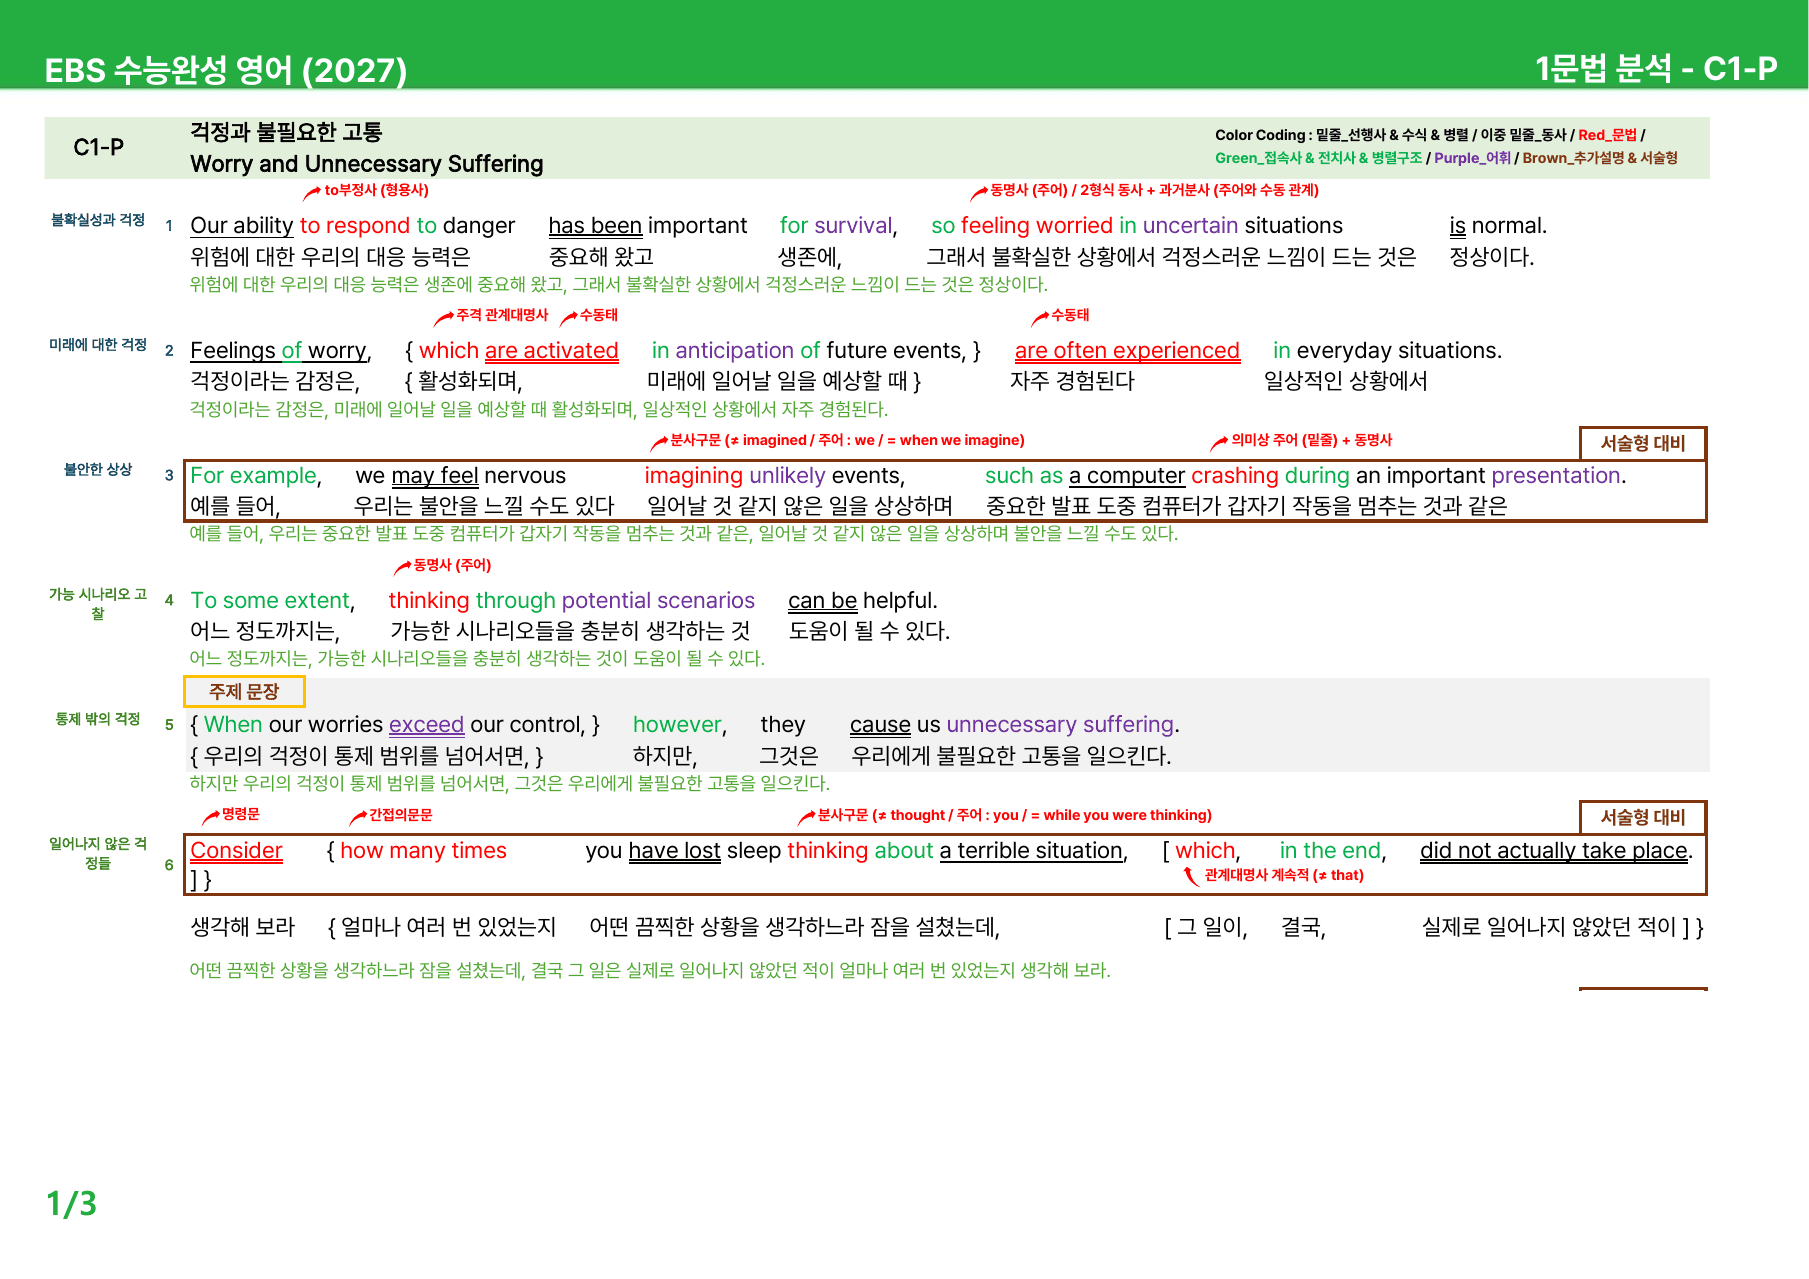Click the red arrow beside 간접의문문 annotation
The image size is (1809, 1279).
coord(358,818)
